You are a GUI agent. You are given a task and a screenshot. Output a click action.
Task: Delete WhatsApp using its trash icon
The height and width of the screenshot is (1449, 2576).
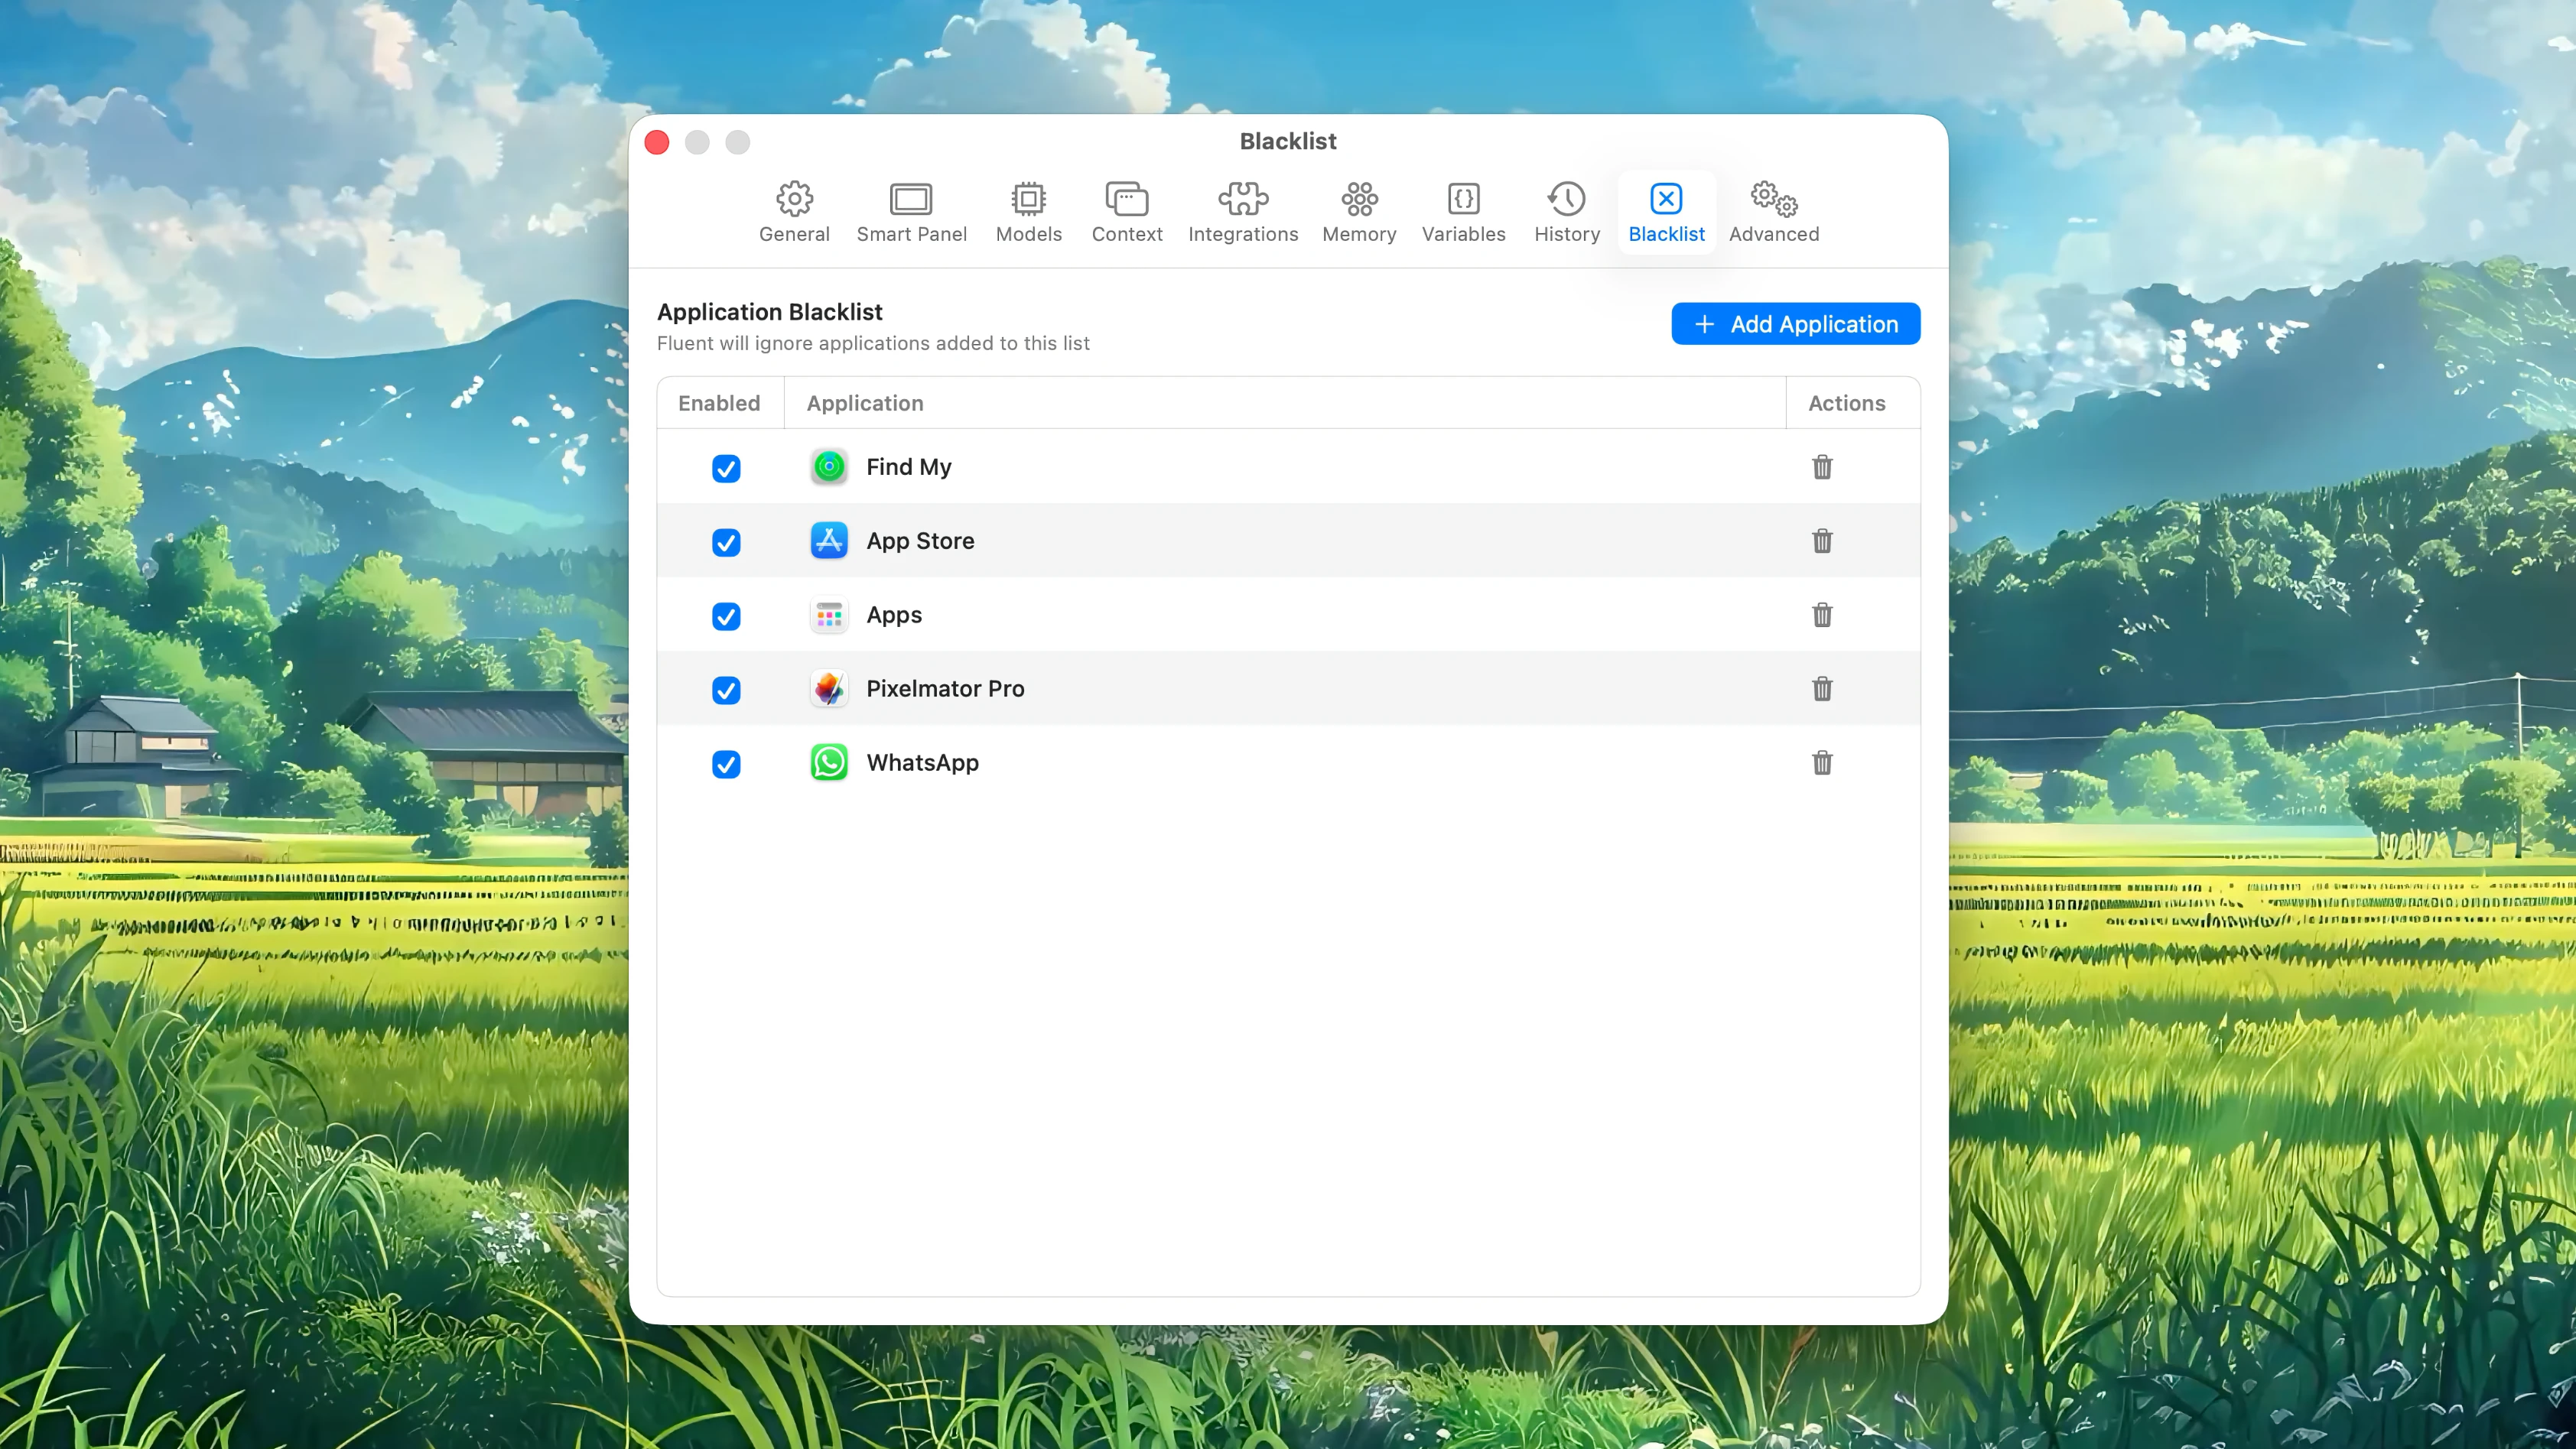coord(1822,762)
